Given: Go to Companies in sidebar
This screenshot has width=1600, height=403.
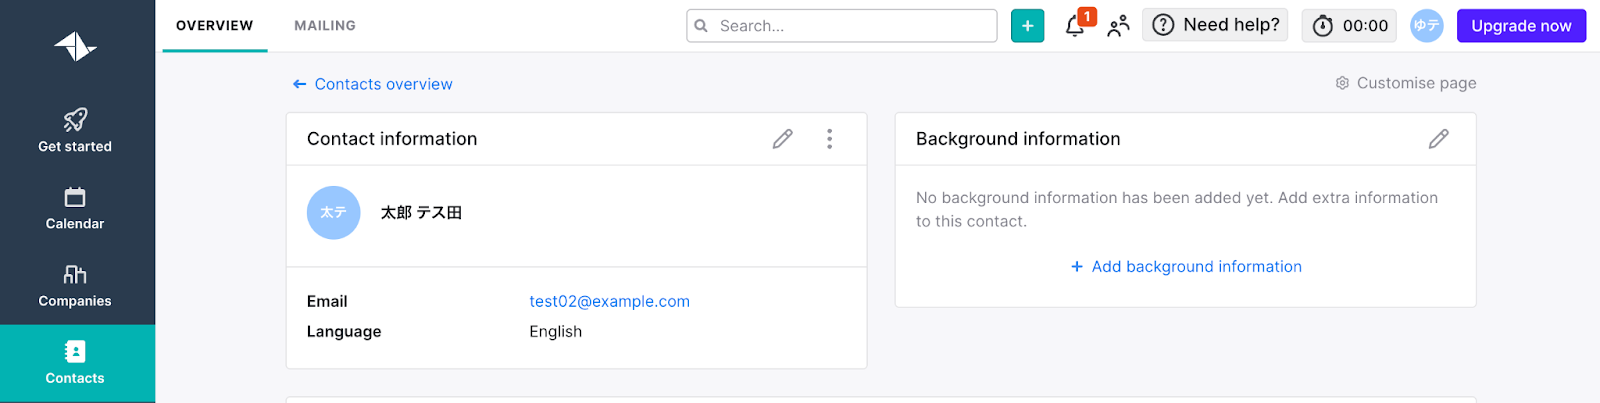Looking at the screenshot, I should click(x=75, y=286).
